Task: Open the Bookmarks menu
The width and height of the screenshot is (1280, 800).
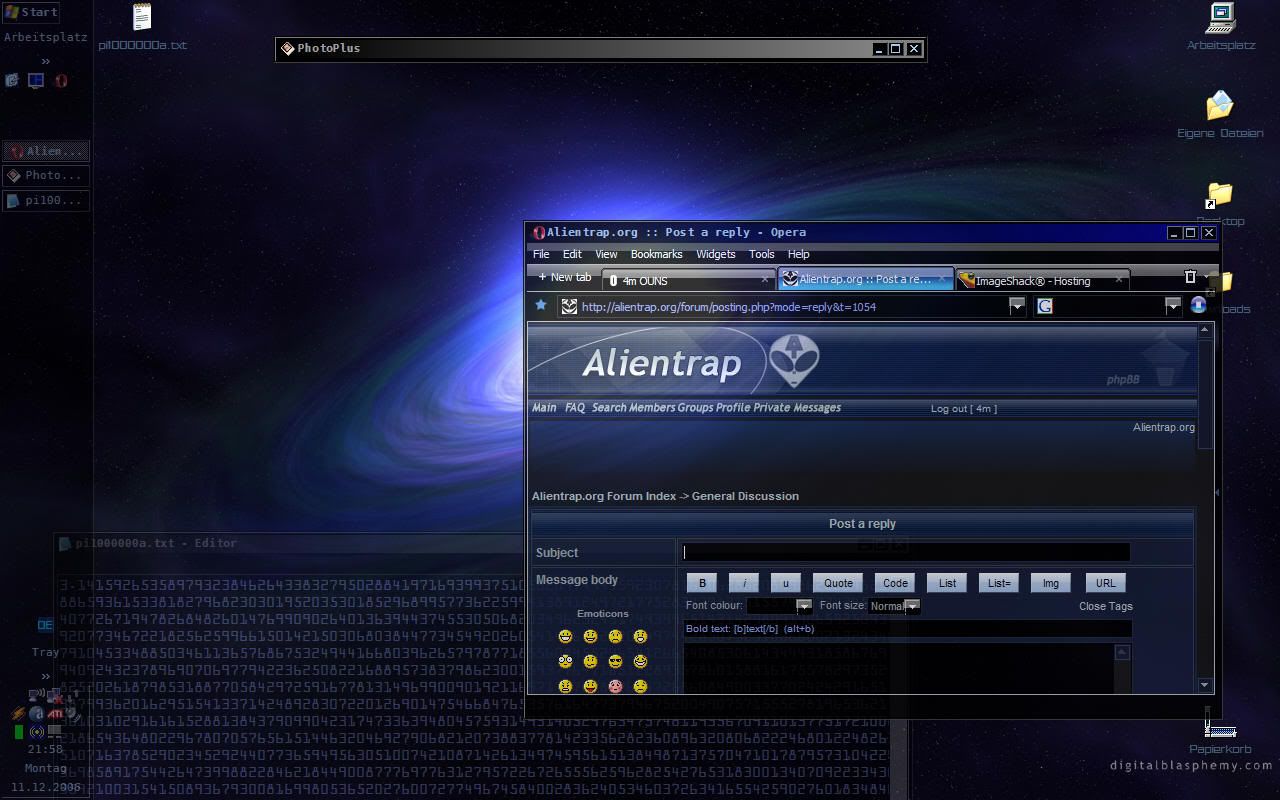Action: (656, 254)
